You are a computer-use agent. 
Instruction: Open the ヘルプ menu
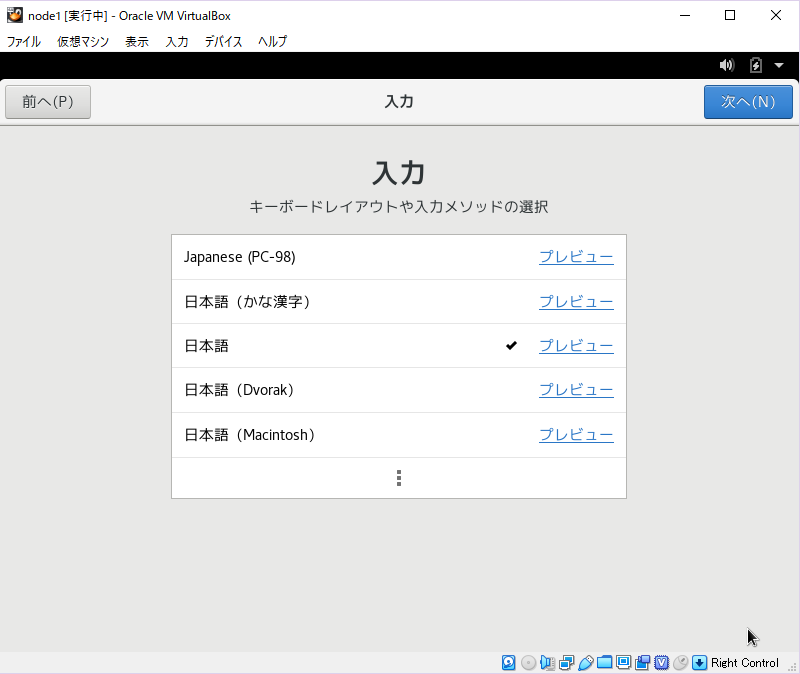(x=272, y=41)
